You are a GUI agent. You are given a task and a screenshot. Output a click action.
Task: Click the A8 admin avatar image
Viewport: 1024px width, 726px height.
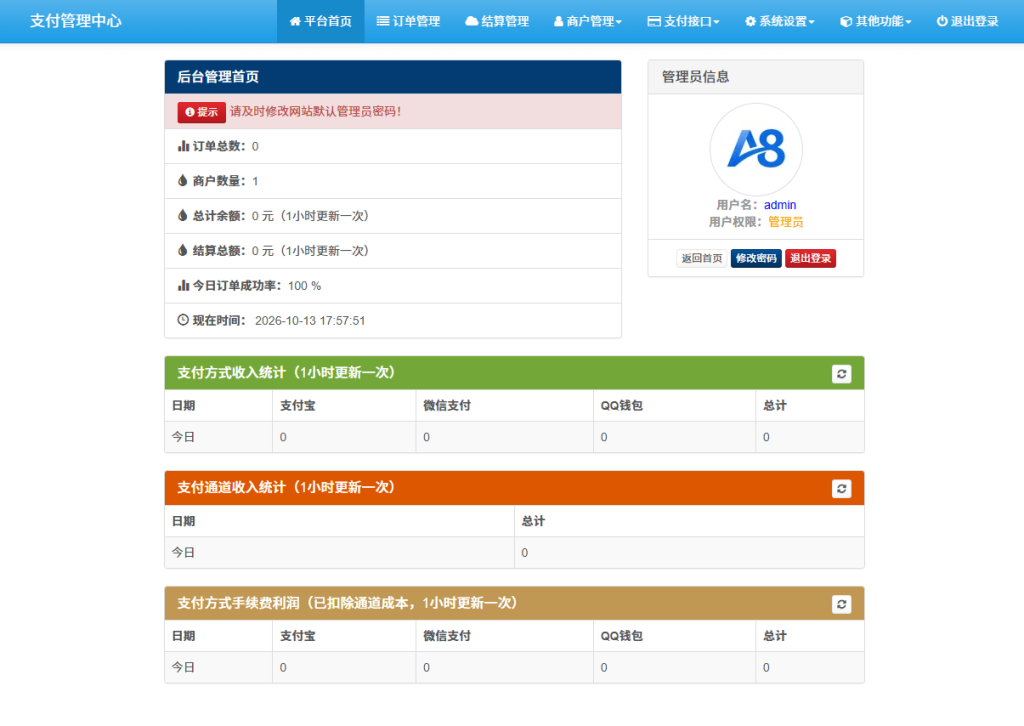coord(756,150)
